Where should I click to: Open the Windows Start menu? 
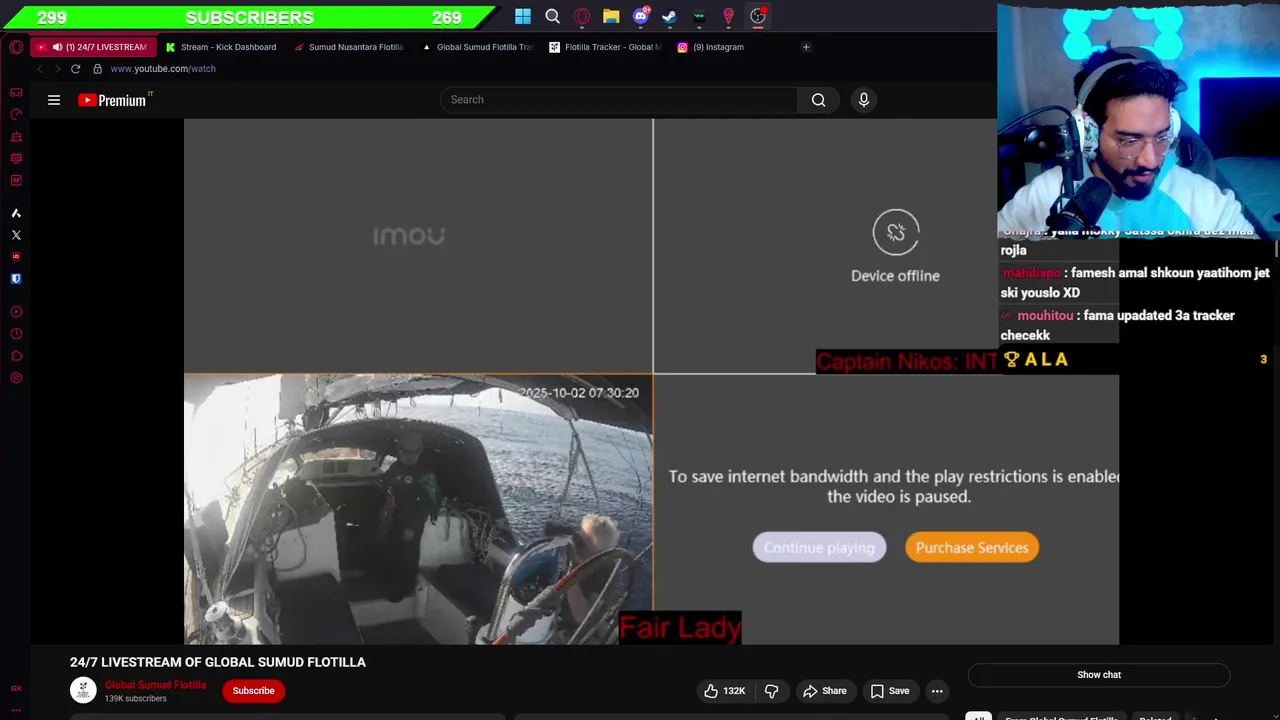click(x=523, y=16)
